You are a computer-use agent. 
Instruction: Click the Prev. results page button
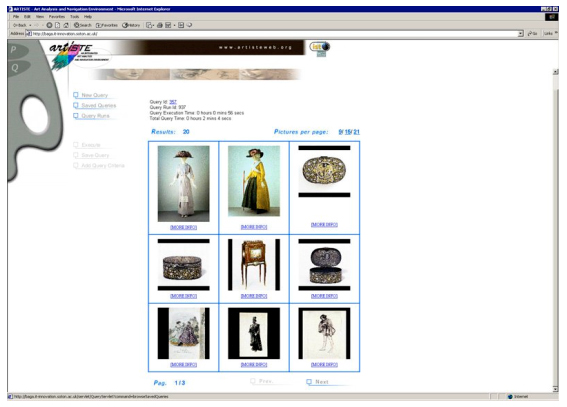click(x=262, y=381)
